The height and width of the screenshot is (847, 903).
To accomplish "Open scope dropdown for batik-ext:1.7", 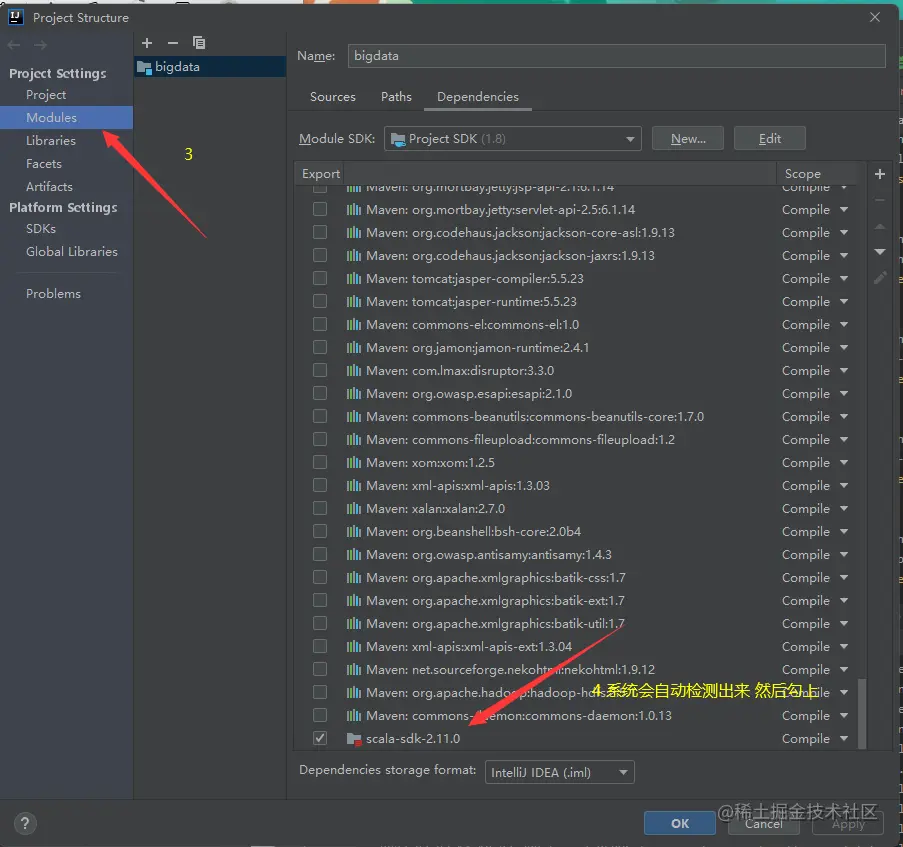I will [x=844, y=601].
